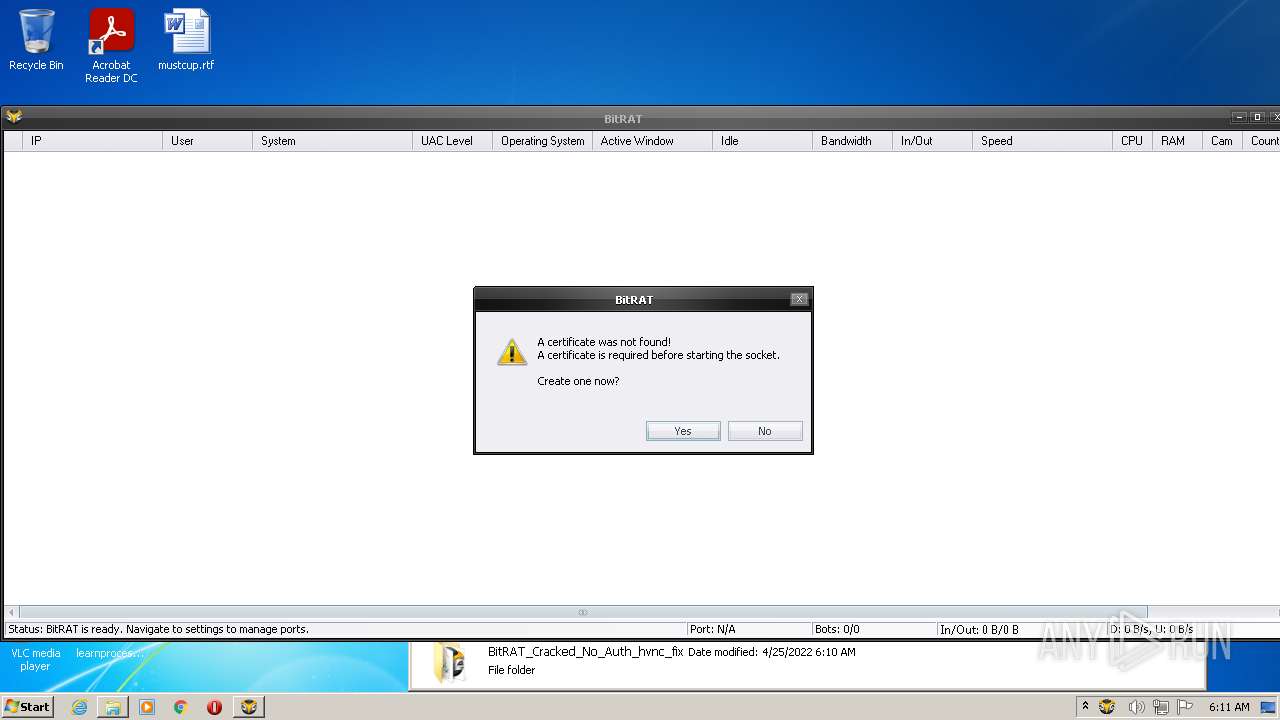Sort by Cam column header
The height and width of the screenshot is (720, 1280).
click(1222, 141)
